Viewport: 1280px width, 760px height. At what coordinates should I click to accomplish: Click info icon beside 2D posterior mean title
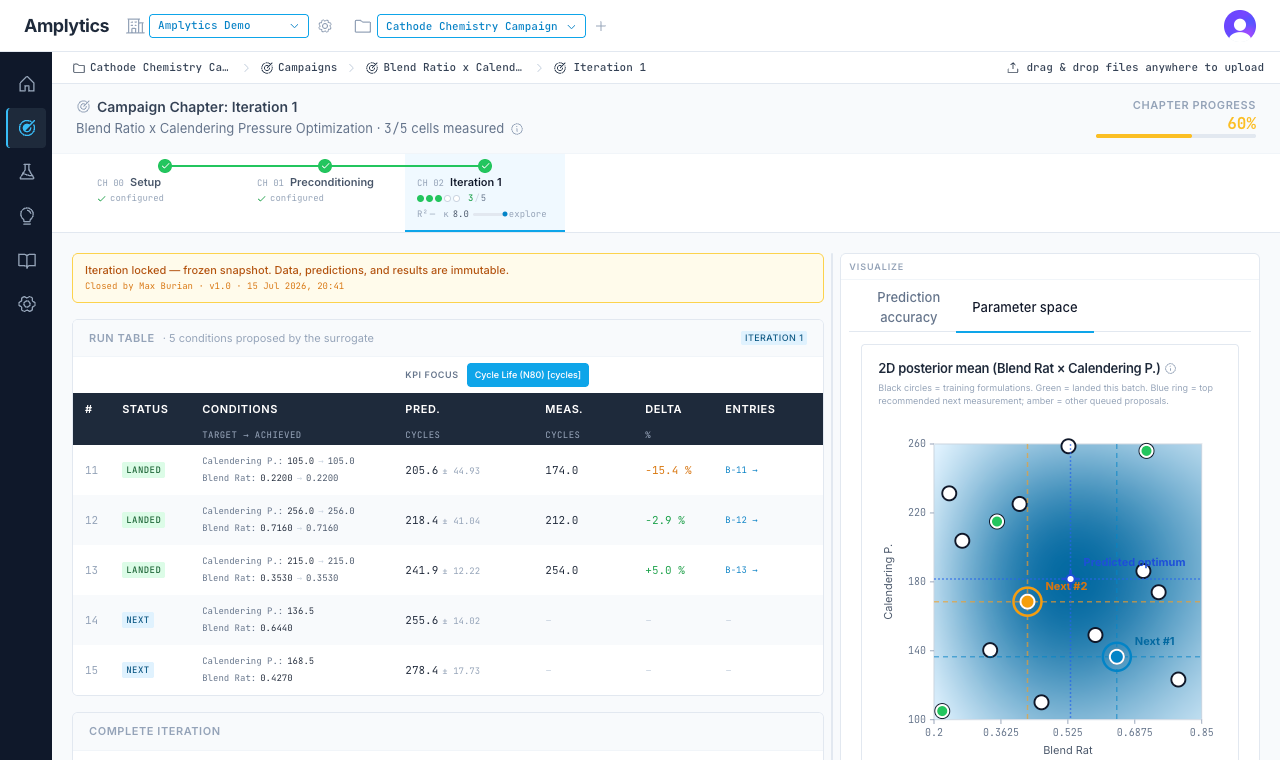(x=1171, y=368)
